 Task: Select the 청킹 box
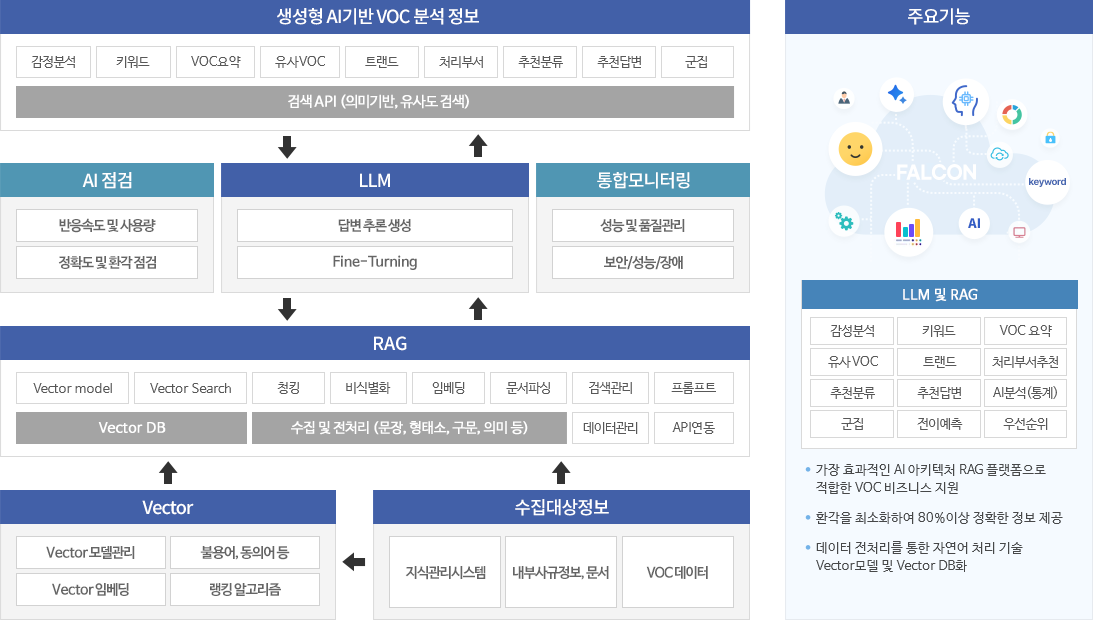pos(289,388)
